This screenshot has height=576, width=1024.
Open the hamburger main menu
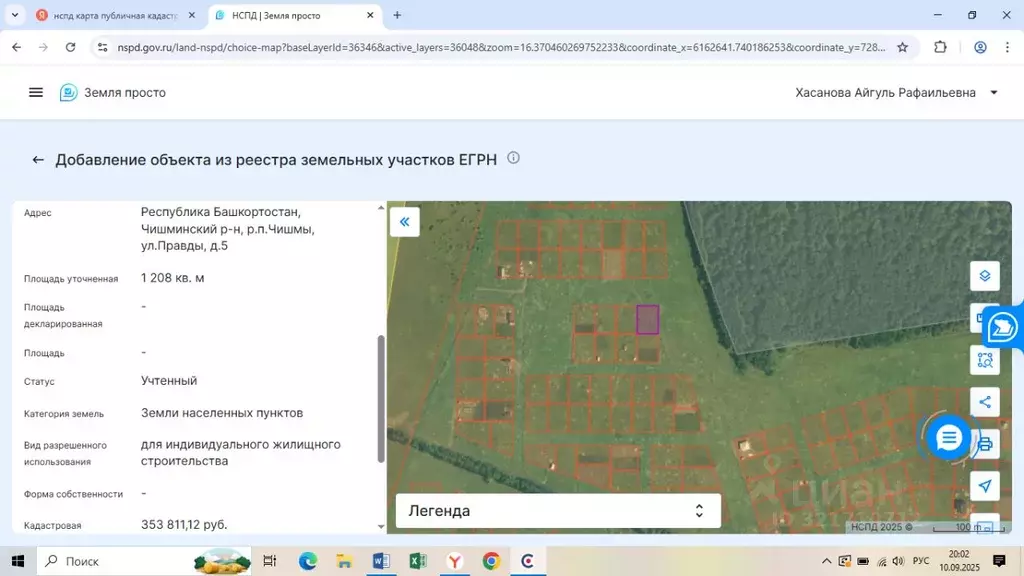36,92
